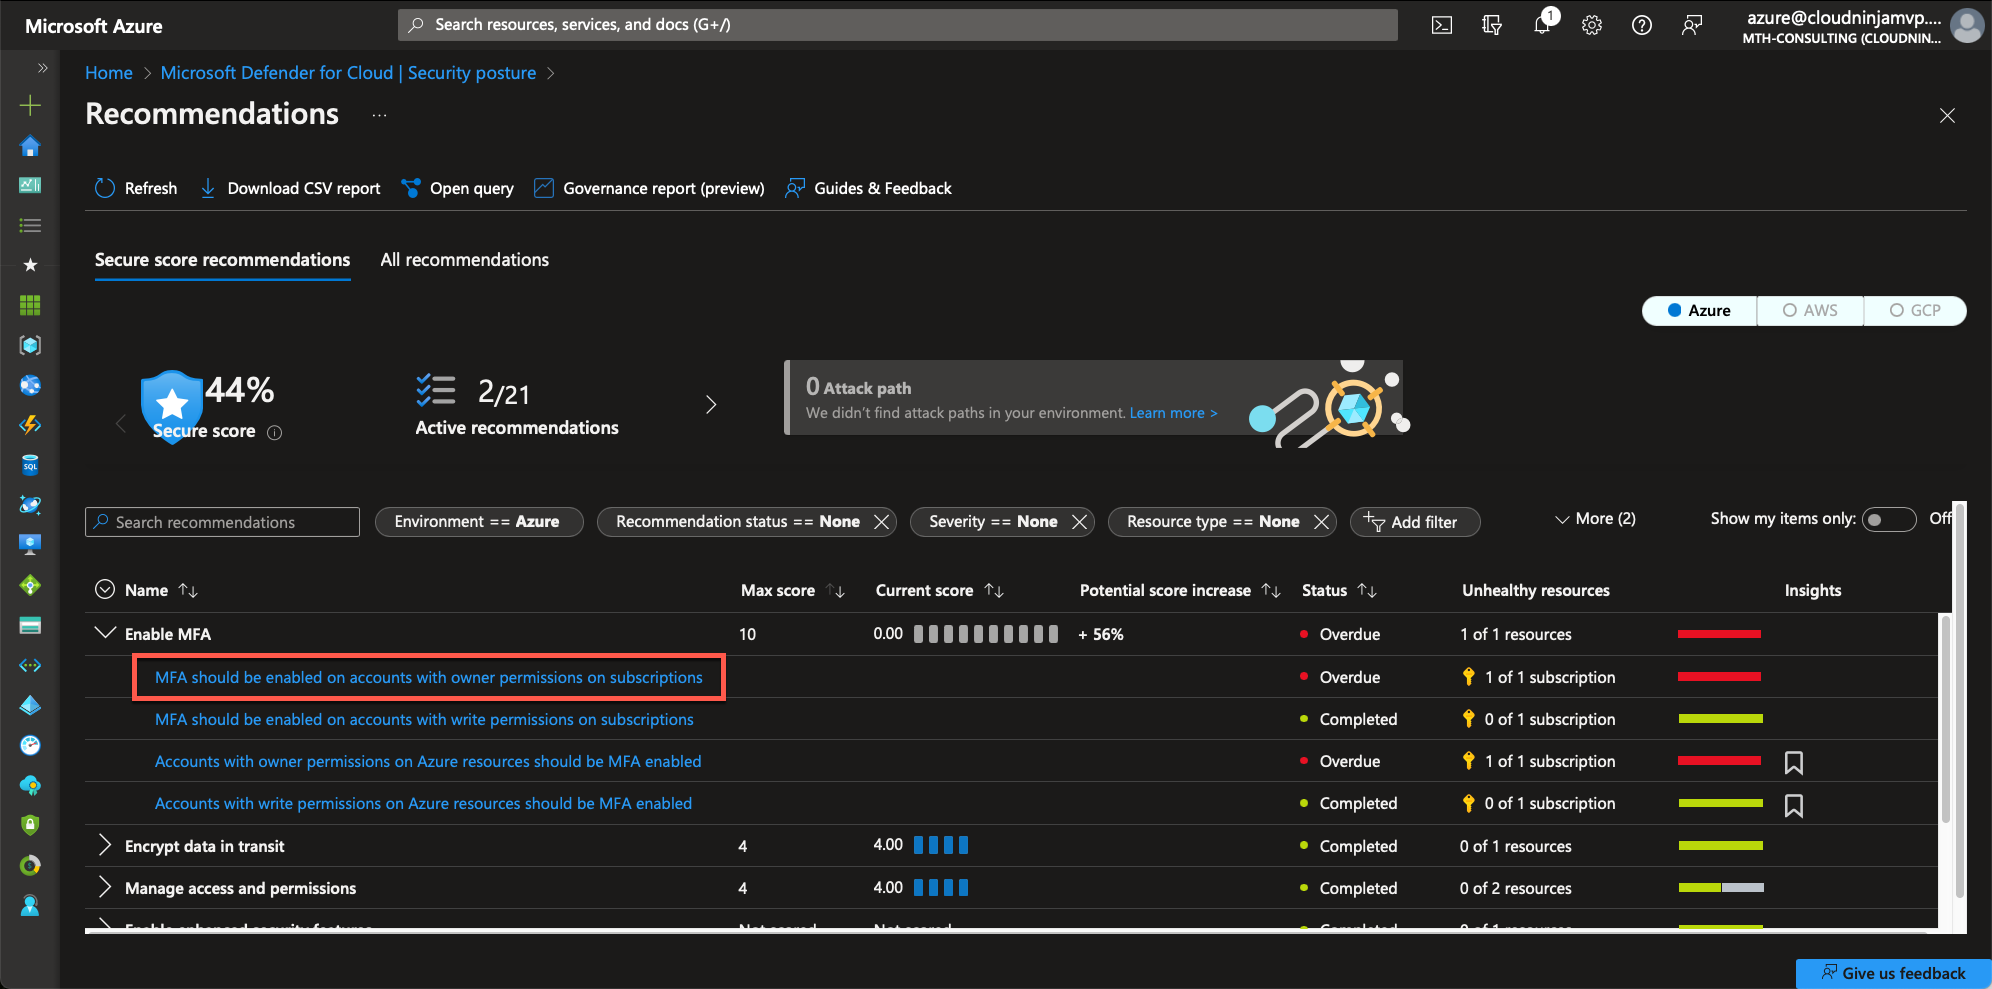Sort by Current score column
This screenshot has width=1992, height=989.
(994, 590)
